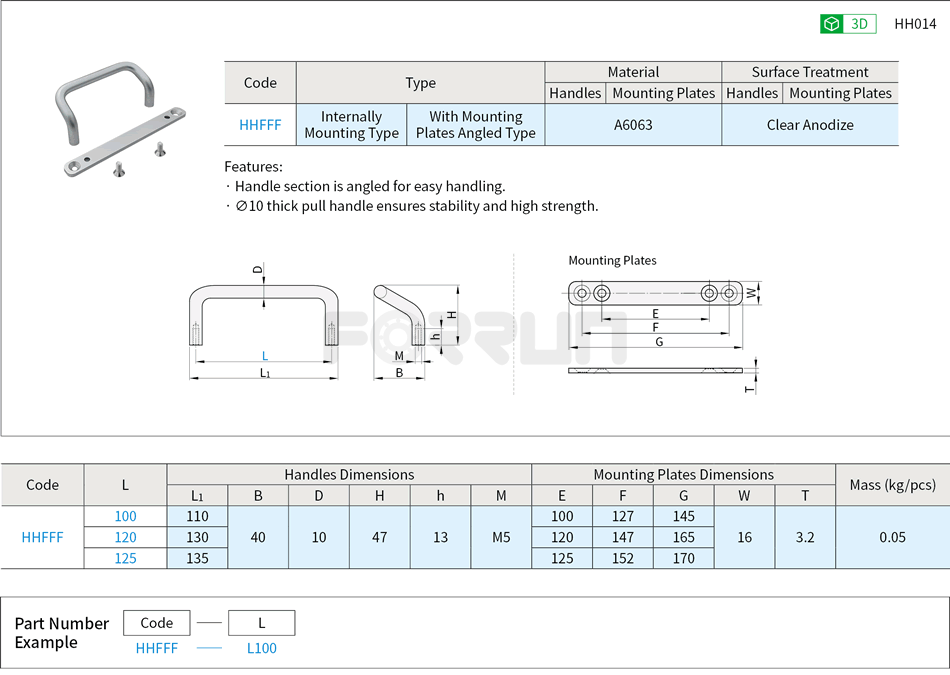Expand the Handles Dimensions column group
The width and height of the screenshot is (950, 675).
(x=348, y=474)
